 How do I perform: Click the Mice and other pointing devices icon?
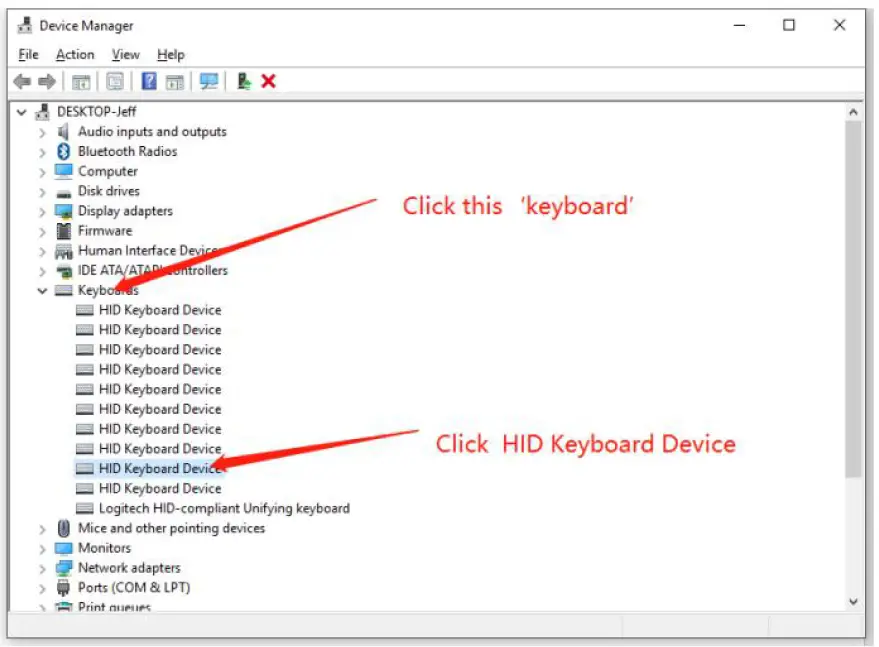[x=63, y=528]
